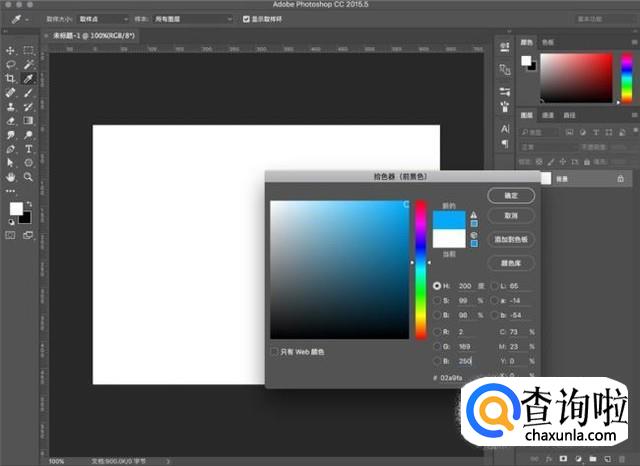Click the 确定 button to confirm color
The image size is (640, 466).
[511, 195]
